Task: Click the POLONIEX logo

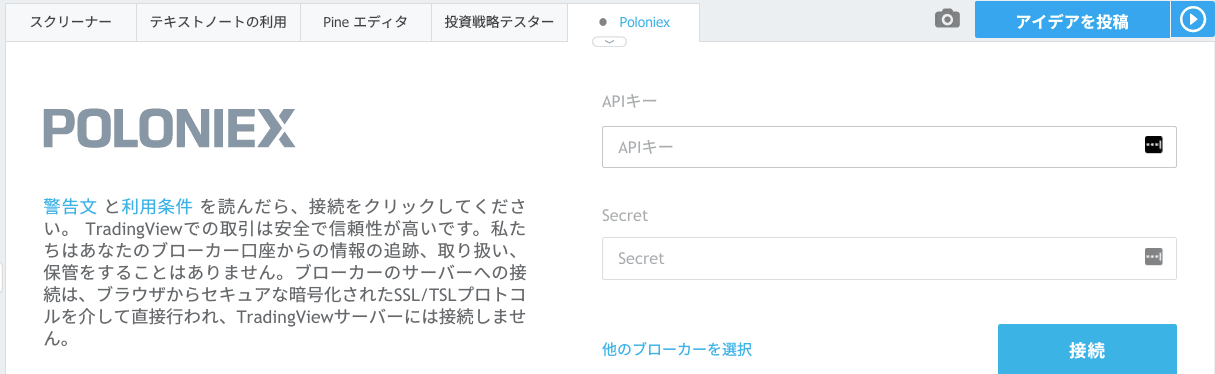Action: click(x=169, y=128)
